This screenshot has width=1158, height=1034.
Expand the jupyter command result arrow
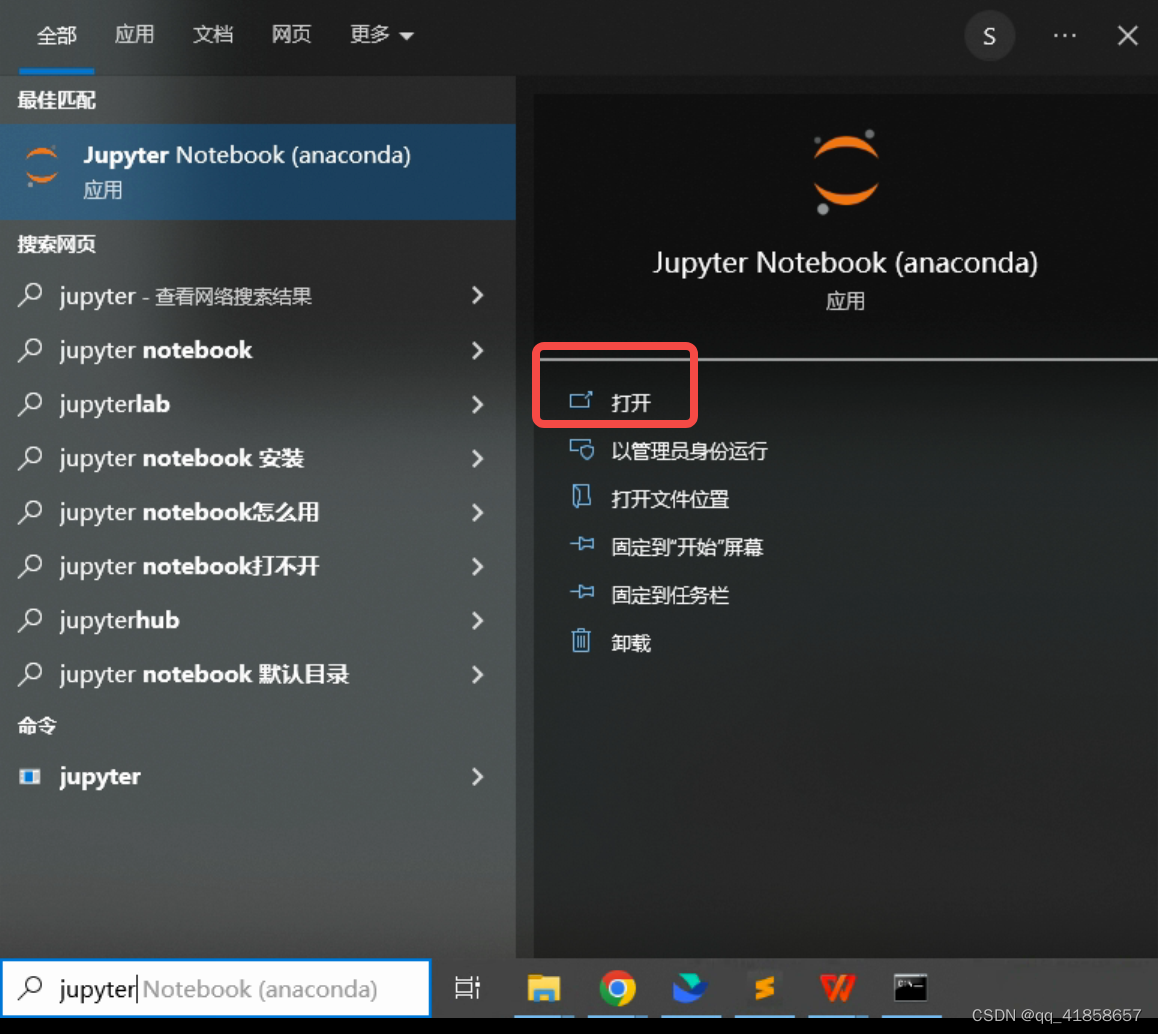click(x=477, y=776)
